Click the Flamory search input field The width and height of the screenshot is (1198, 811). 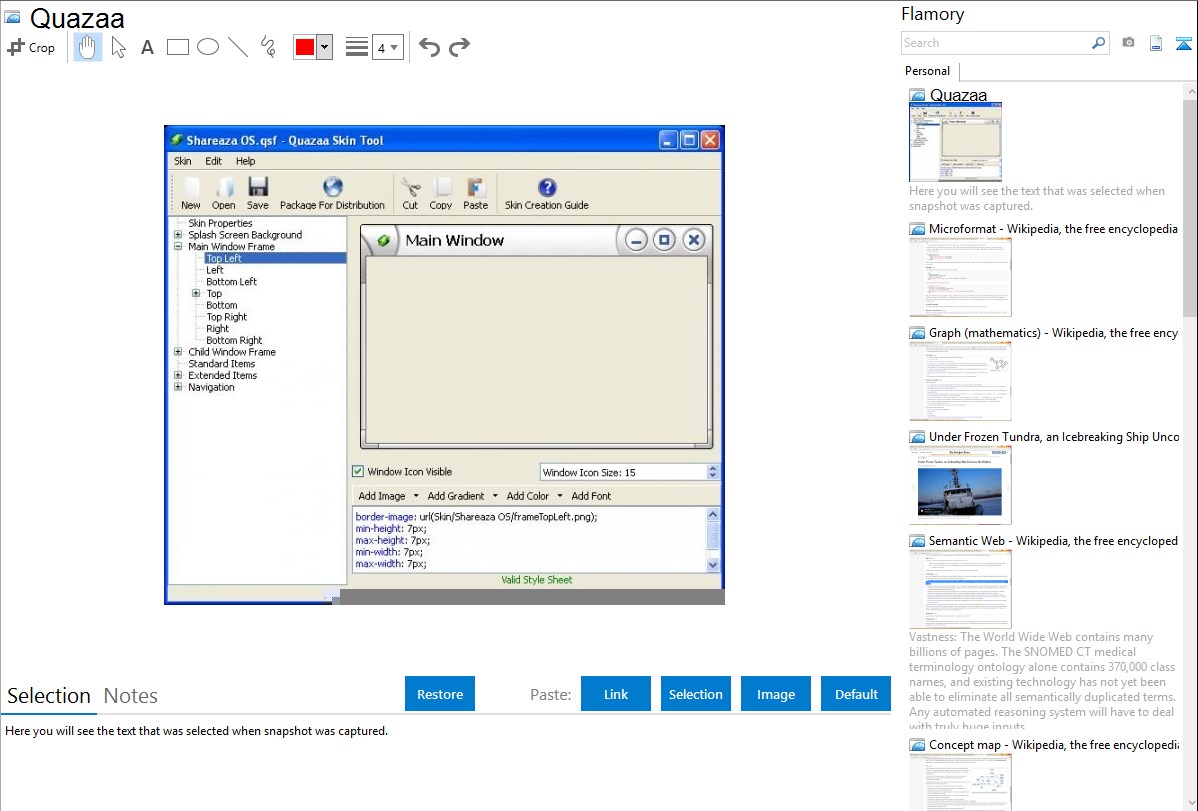996,43
